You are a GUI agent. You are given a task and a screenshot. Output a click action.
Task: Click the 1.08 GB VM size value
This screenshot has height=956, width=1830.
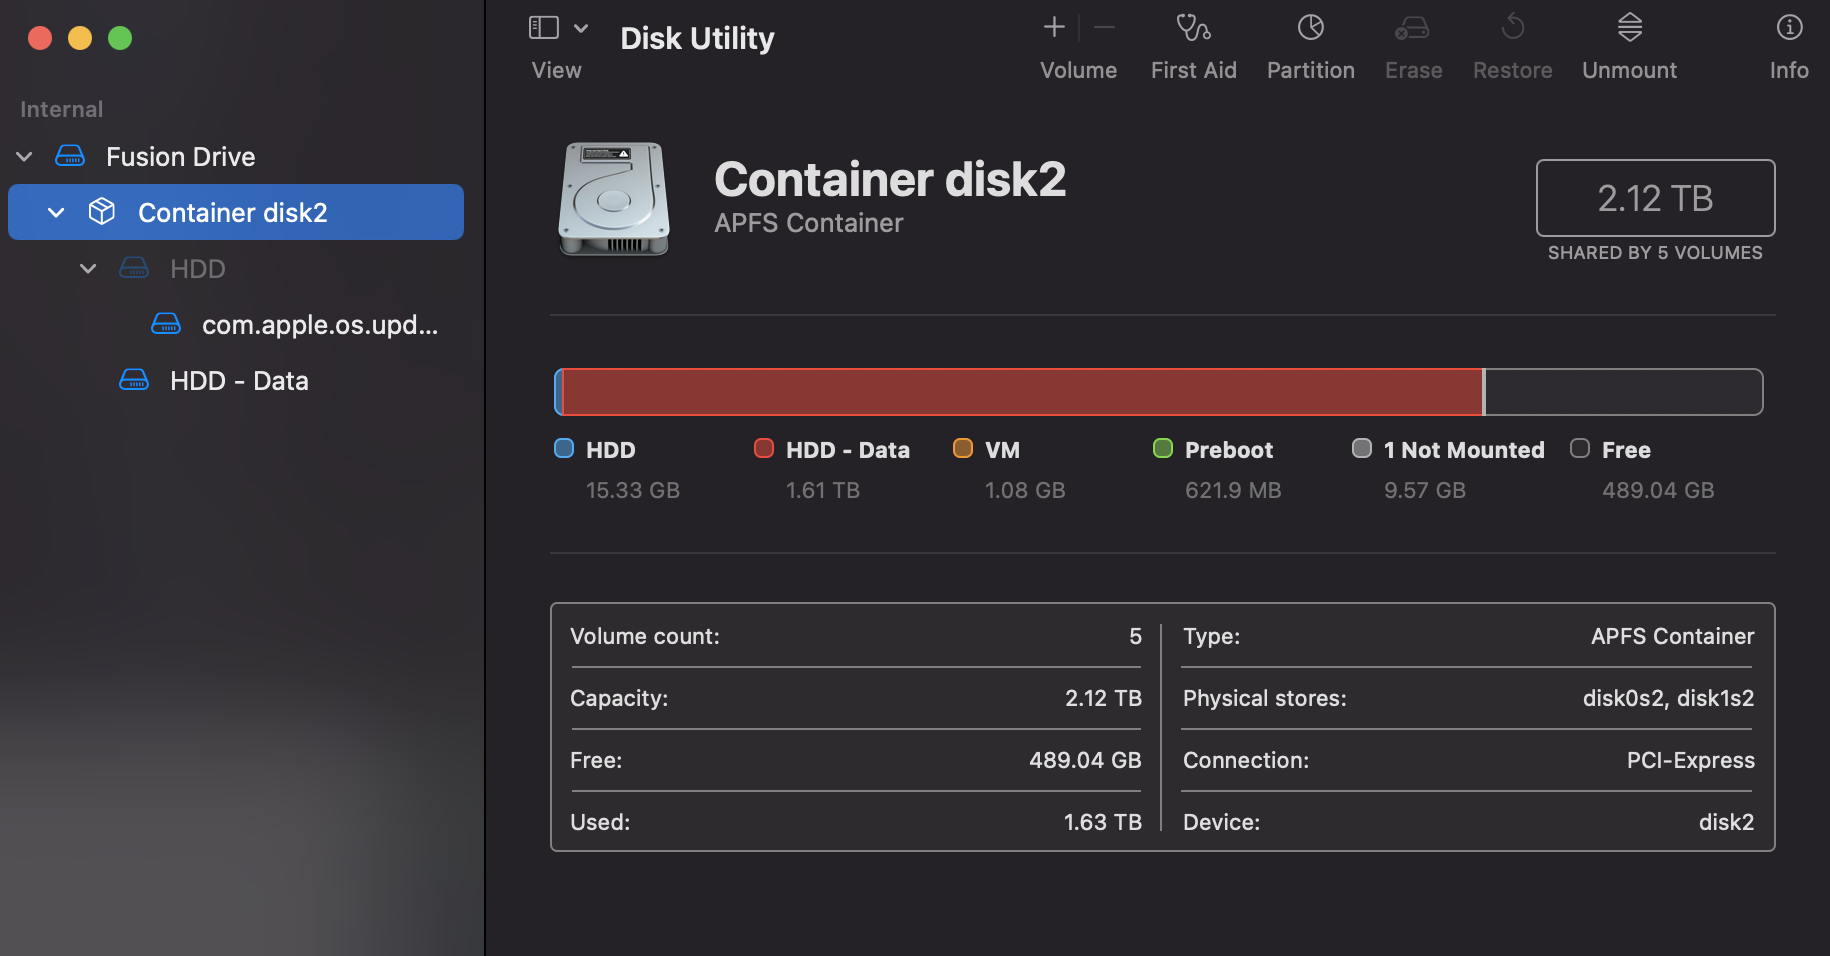click(1025, 490)
